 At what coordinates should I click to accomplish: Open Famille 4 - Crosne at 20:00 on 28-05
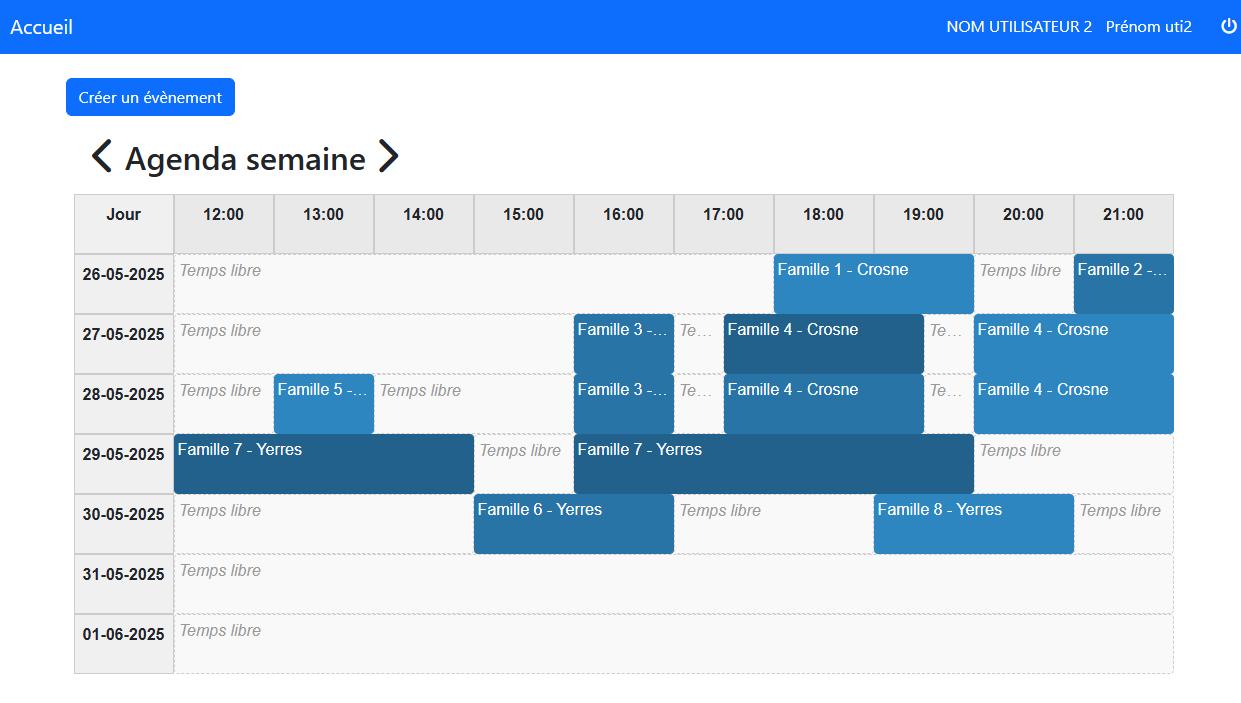click(x=1073, y=403)
